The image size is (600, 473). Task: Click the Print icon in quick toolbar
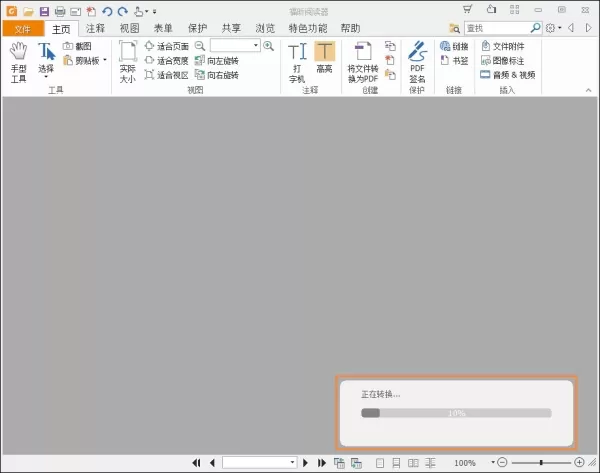[x=60, y=11]
